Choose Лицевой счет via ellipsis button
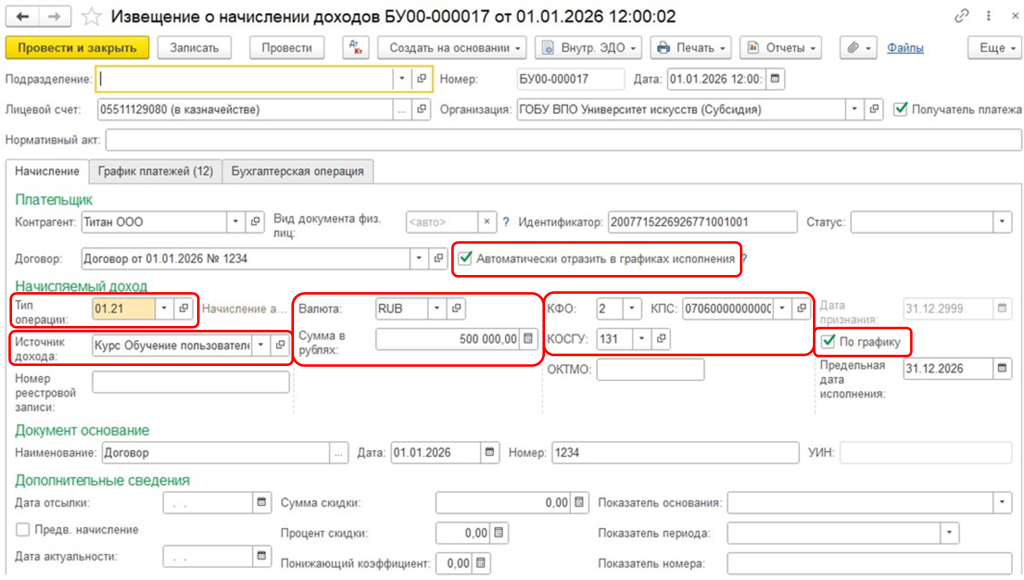The height and width of the screenshot is (580, 1024). pos(402,110)
